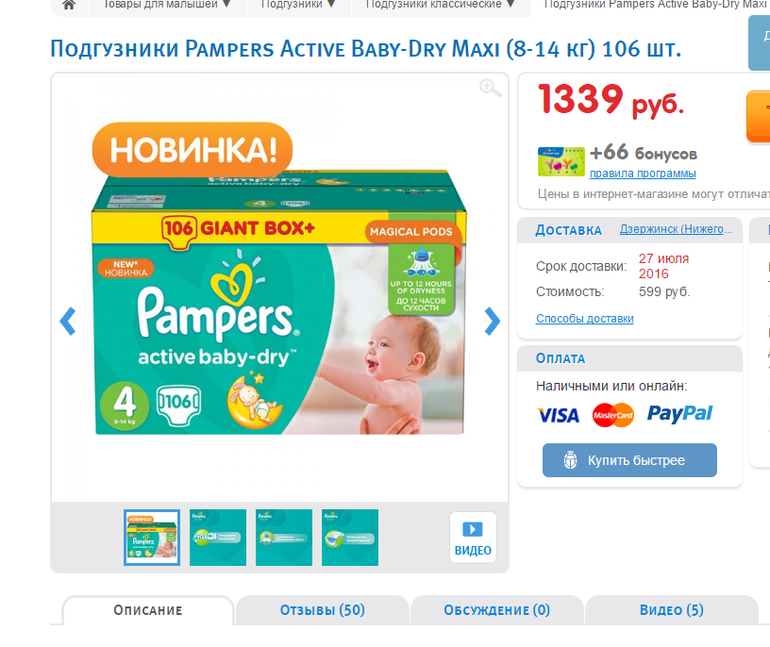Expand the Подгузники breadcrumb dropdown
Image resolution: width=770 pixels, height=647 pixels.
tap(331, 4)
